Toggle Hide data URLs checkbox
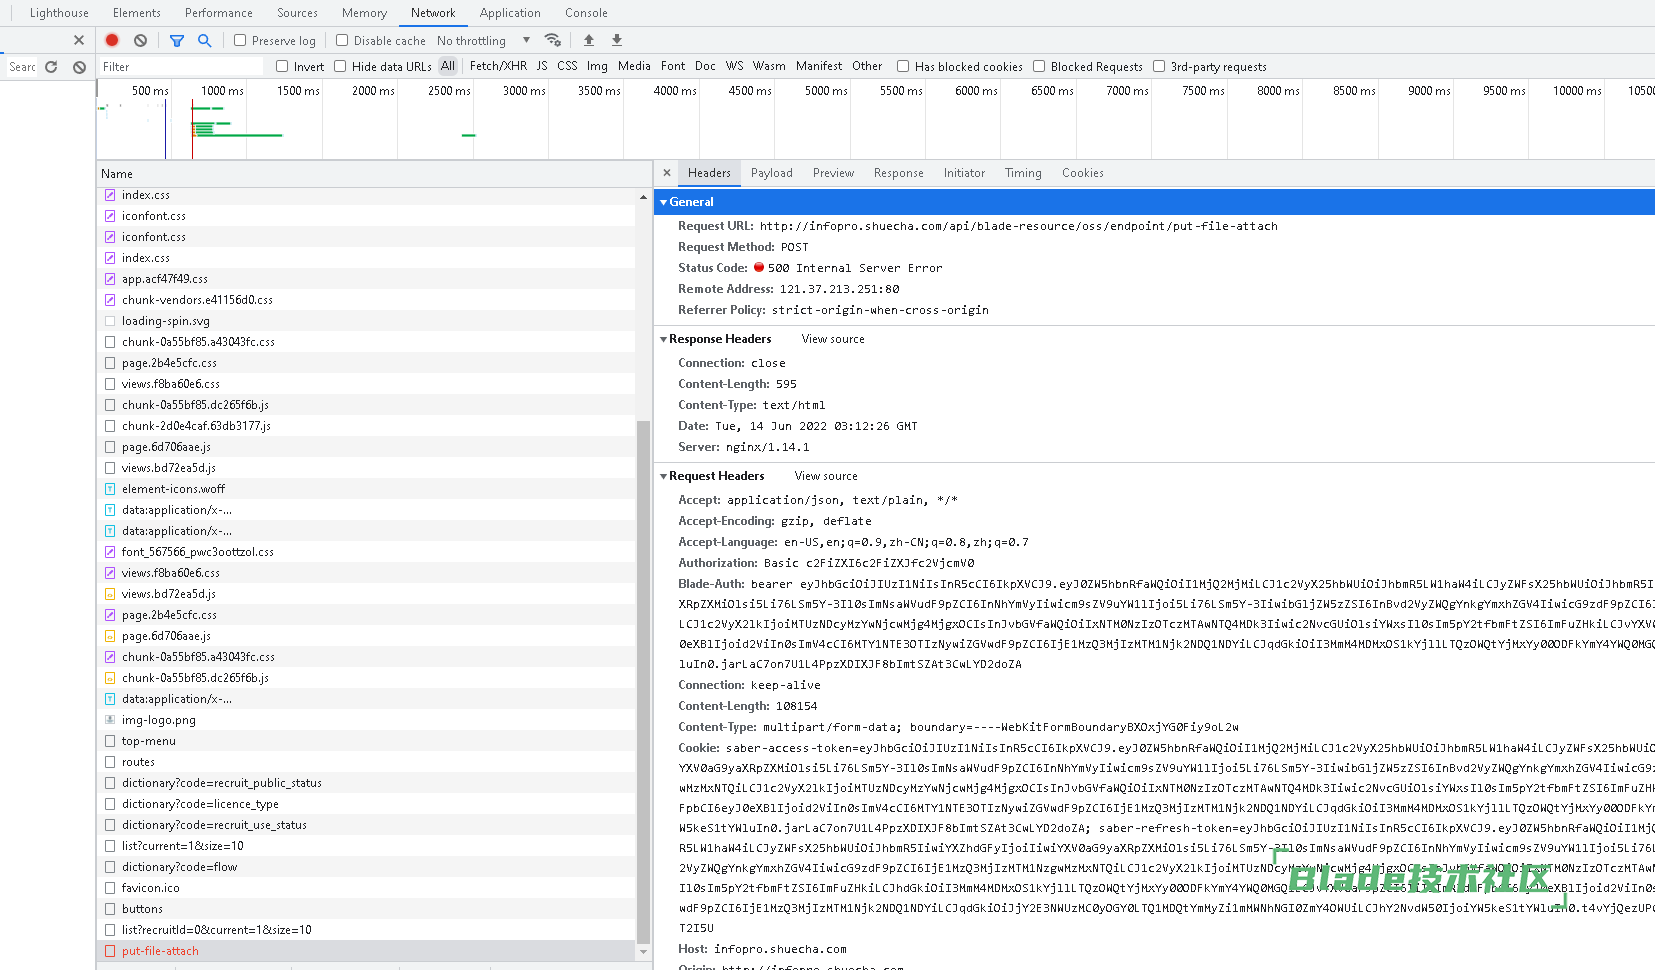 coord(340,66)
